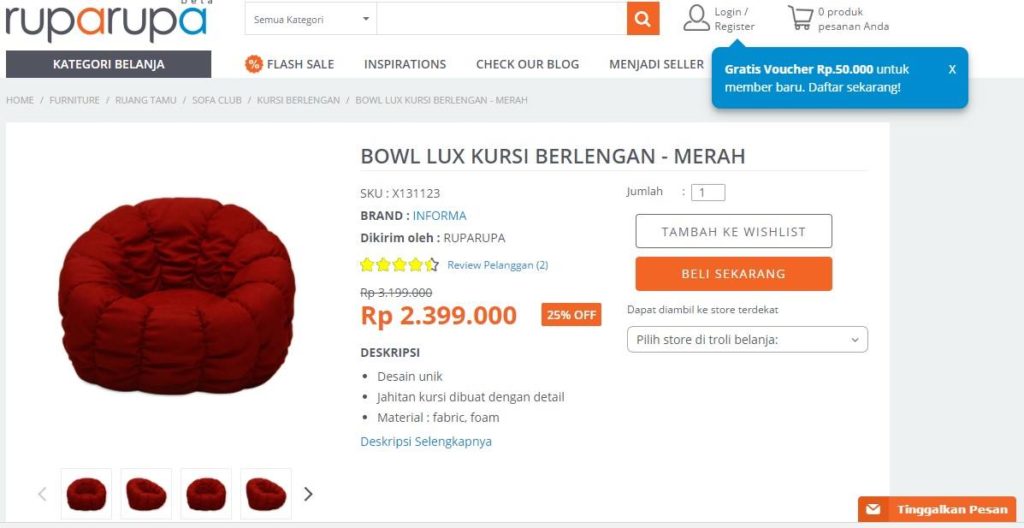Screen dimensions: 1024x528
Task: Open the Inspirations menu item
Action: click(x=405, y=64)
